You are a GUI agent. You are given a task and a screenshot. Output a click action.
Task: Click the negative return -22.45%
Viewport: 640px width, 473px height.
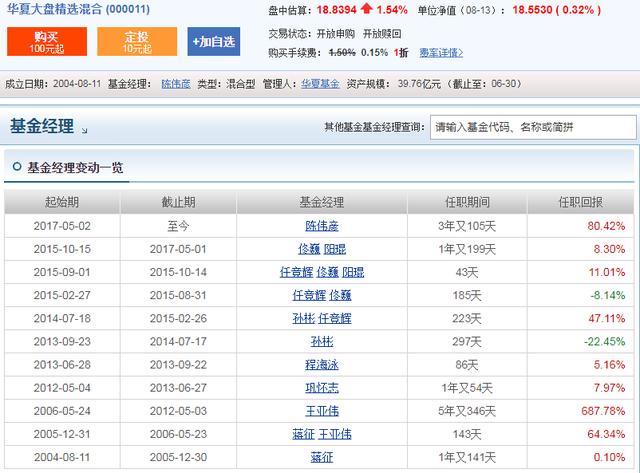[604, 342]
